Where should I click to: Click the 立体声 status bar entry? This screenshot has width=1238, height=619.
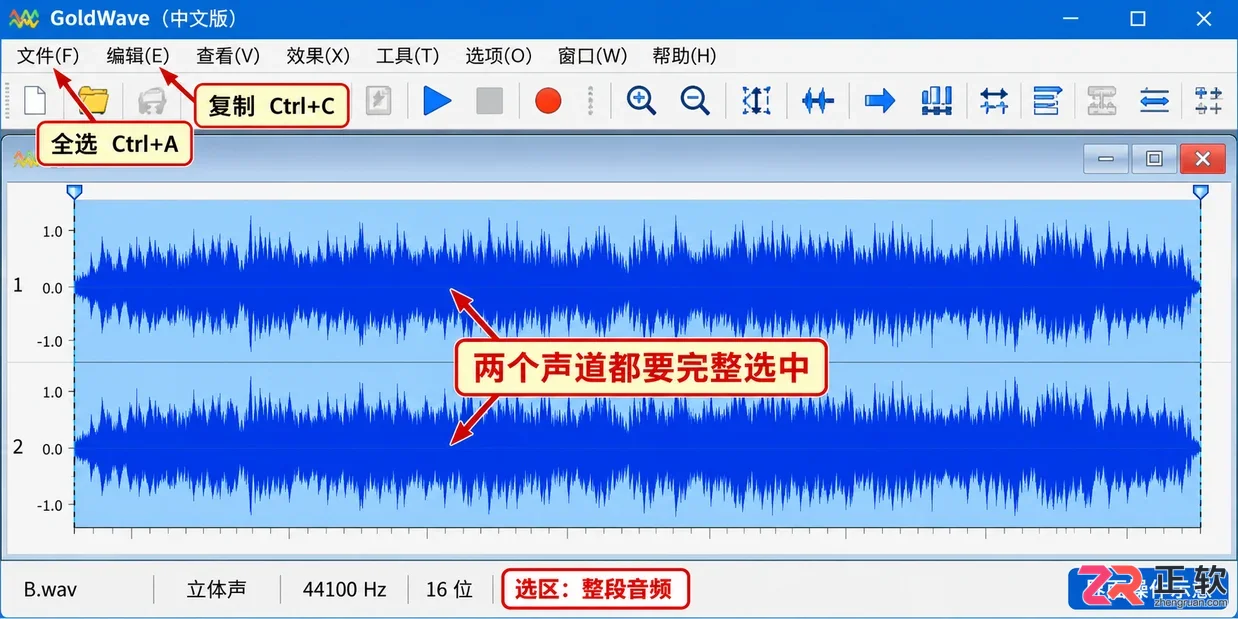[x=216, y=589]
